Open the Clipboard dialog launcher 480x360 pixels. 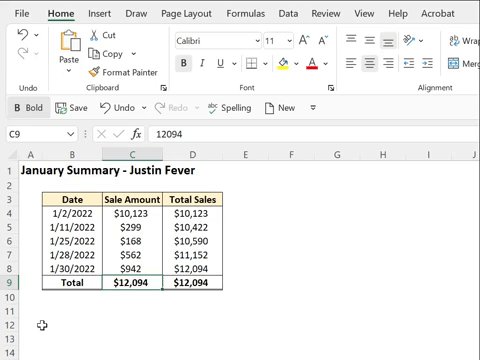pos(163,88)
